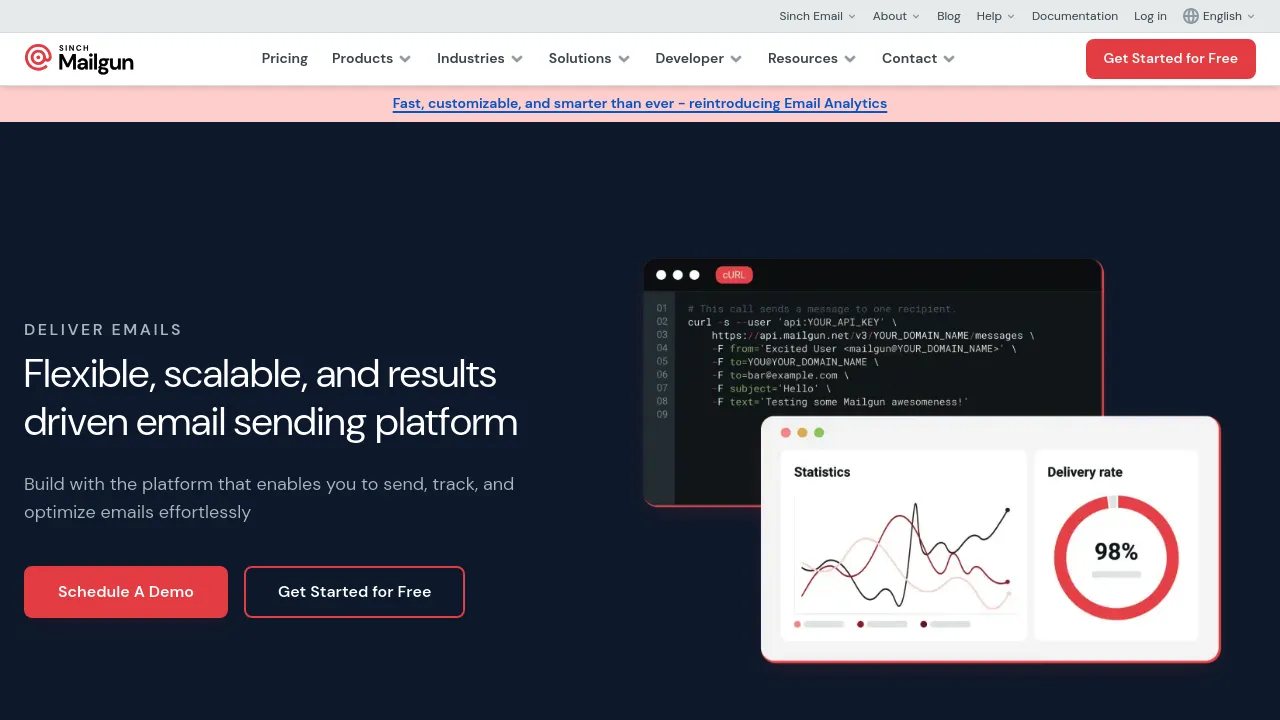Click the outlined Get Started for Free button

(354, 592)
